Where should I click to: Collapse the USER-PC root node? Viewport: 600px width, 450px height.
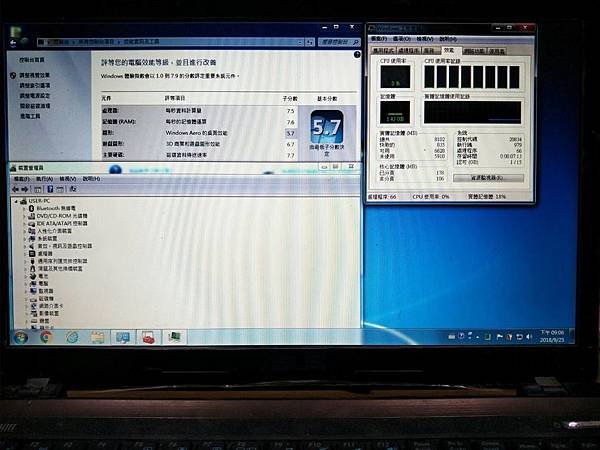click(16, 201)
